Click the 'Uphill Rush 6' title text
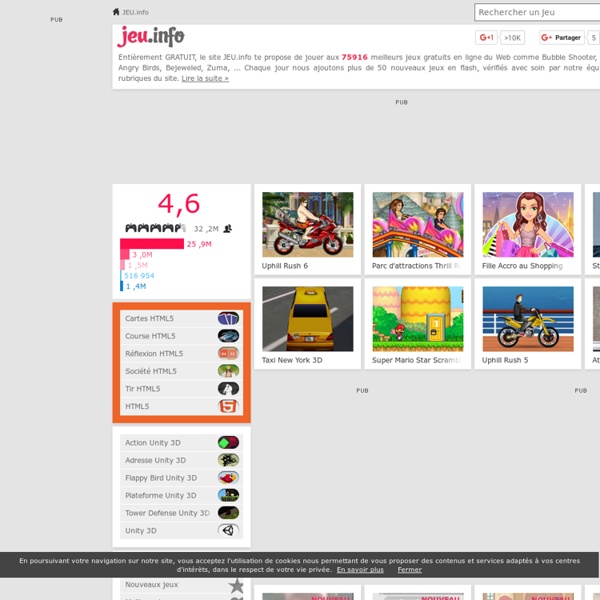 [x=285, y=266]
